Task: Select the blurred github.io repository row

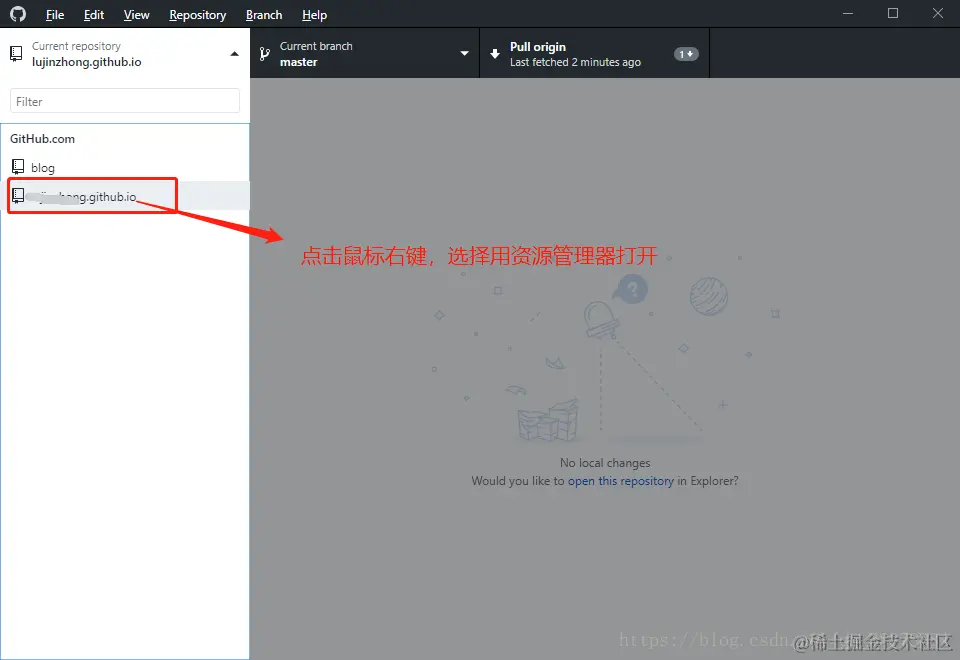Action: [125, 196]
